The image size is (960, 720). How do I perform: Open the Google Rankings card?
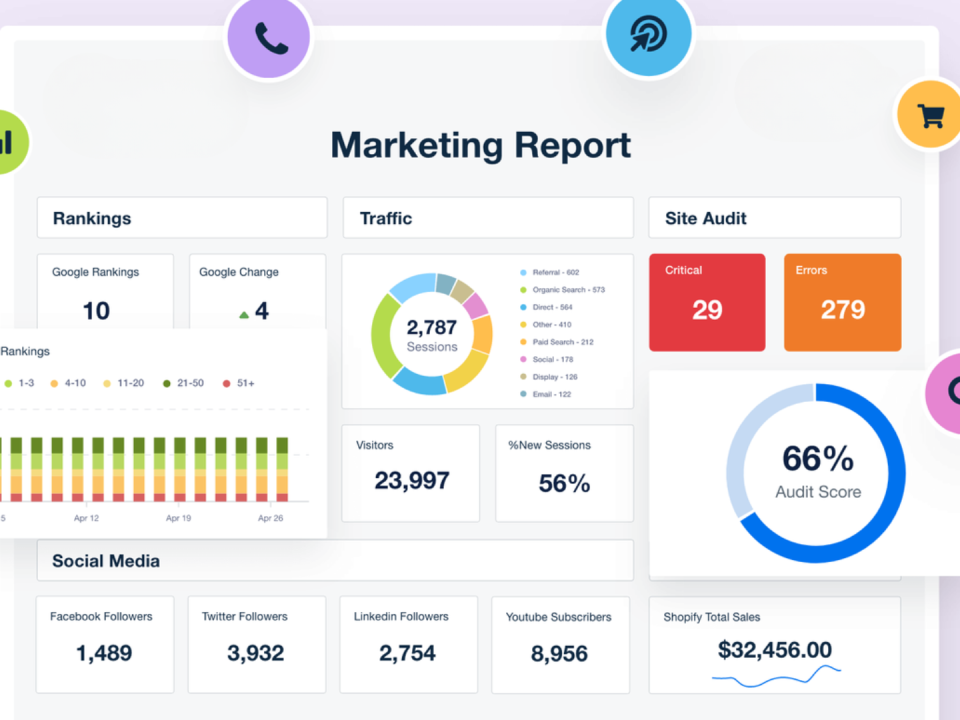click(x=105, y=293)
